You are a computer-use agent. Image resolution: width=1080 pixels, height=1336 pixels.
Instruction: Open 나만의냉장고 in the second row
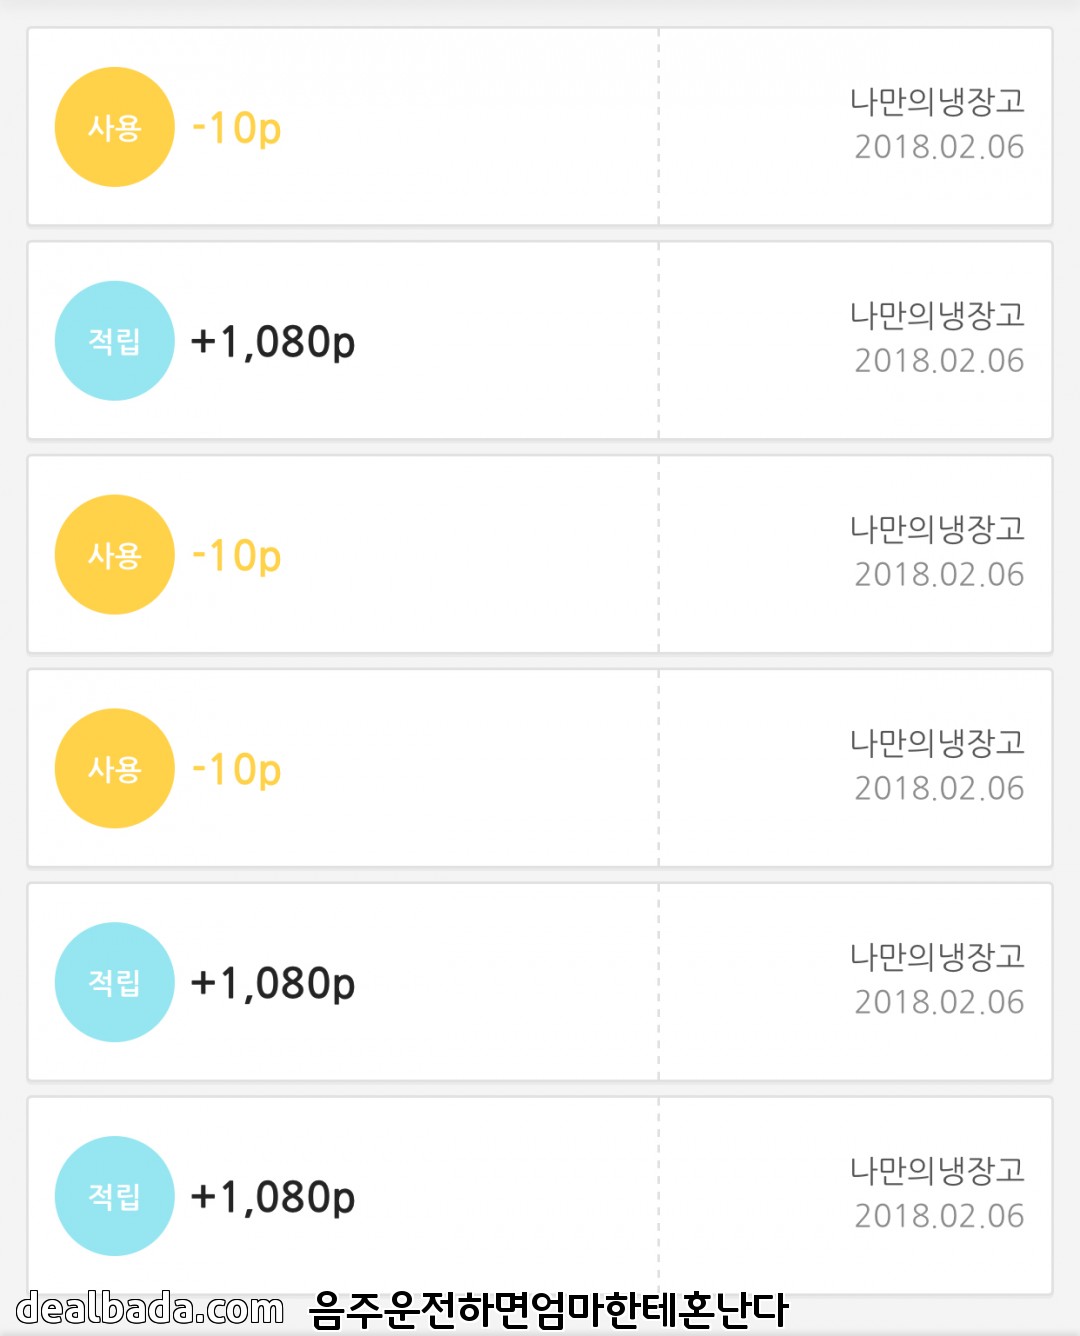point(937,315)
